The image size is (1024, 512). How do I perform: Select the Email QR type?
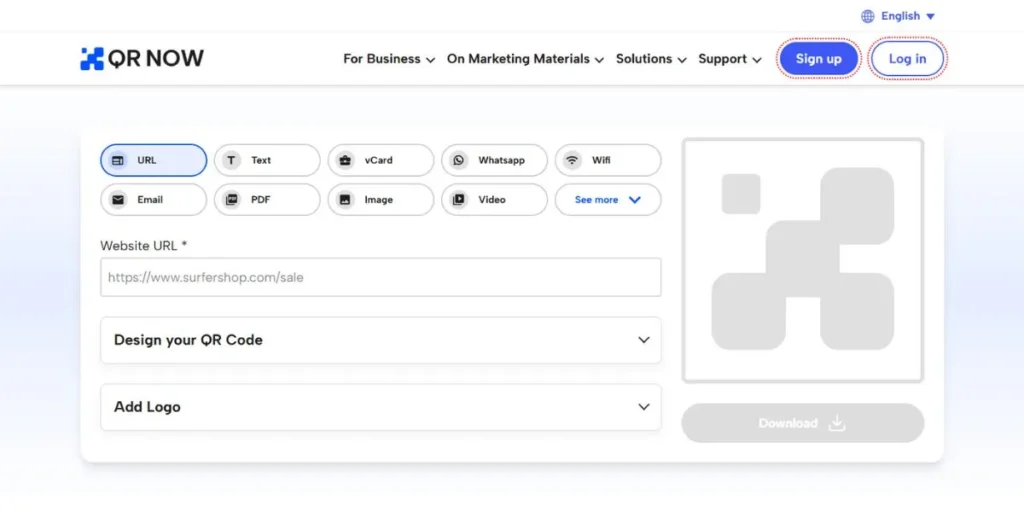pyautogui.click(x=153, y=200)
